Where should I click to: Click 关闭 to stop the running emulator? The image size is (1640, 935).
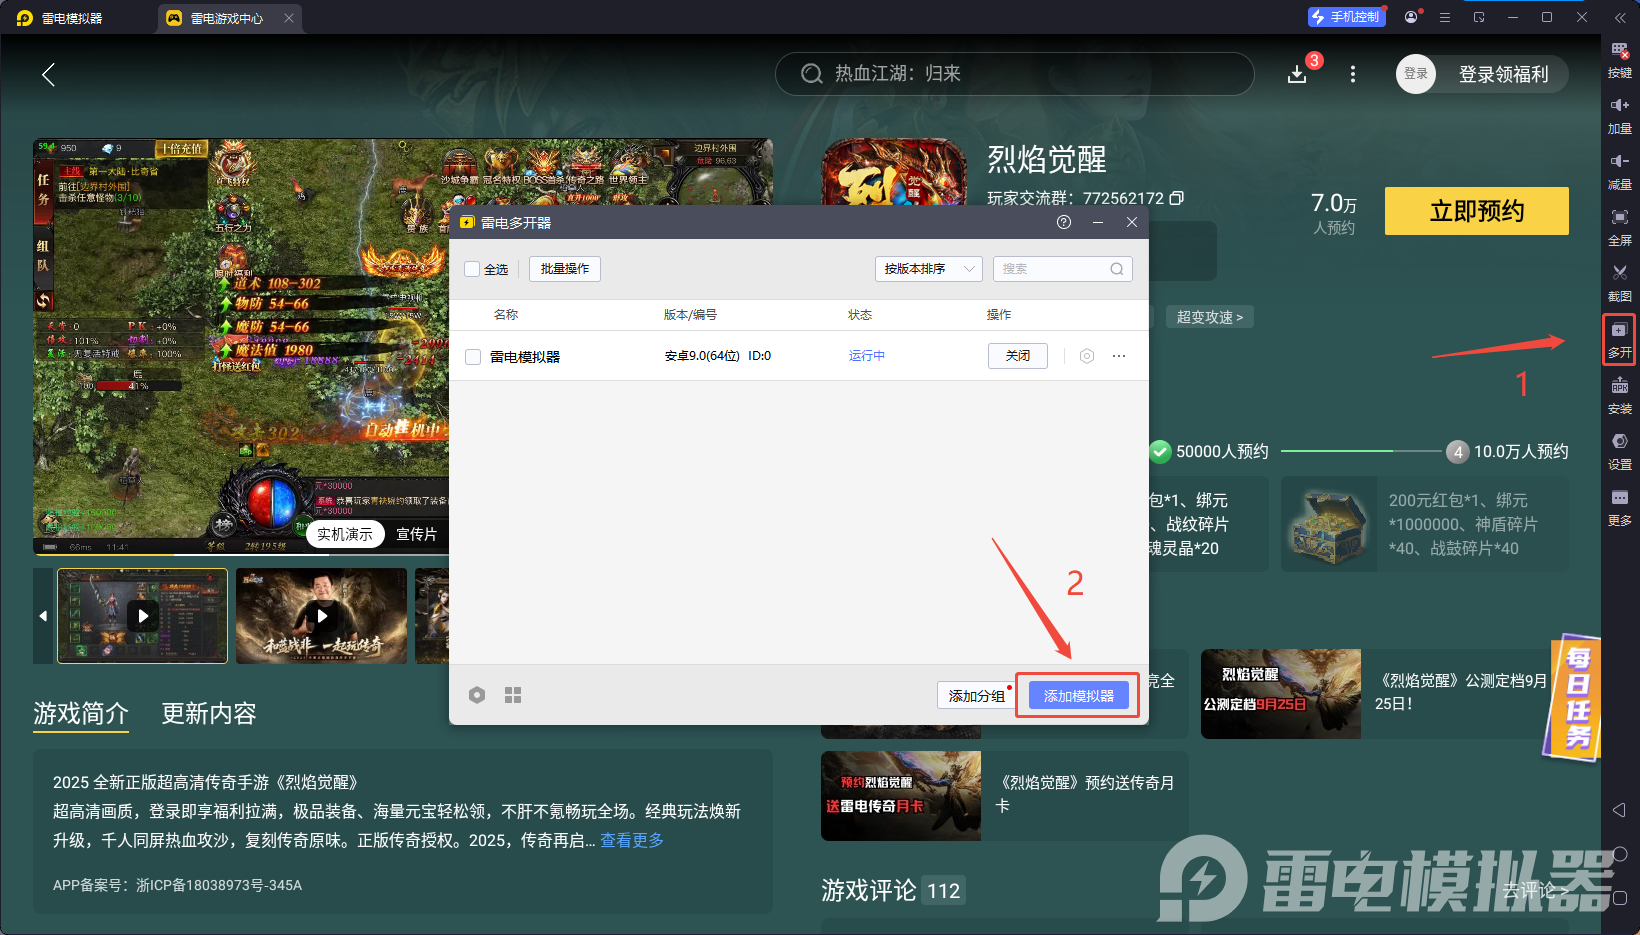(1018, 356)
